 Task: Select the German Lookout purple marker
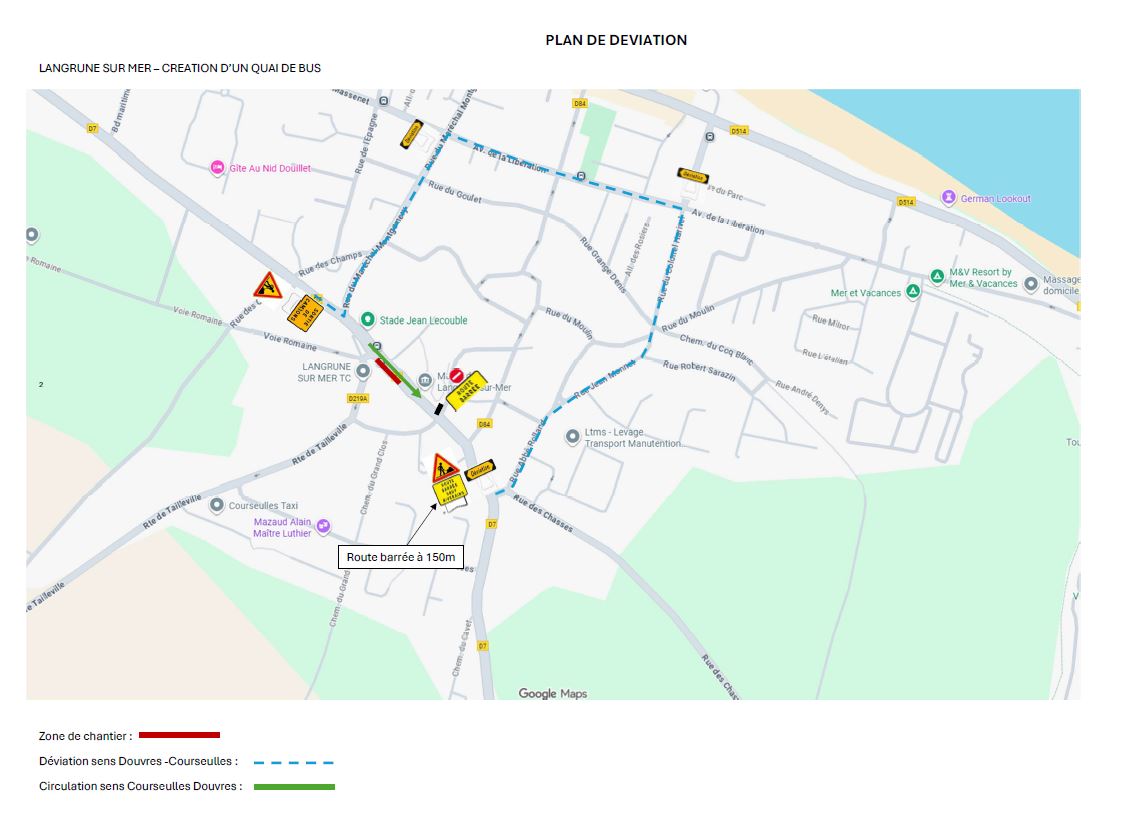(x=948, y=198)
